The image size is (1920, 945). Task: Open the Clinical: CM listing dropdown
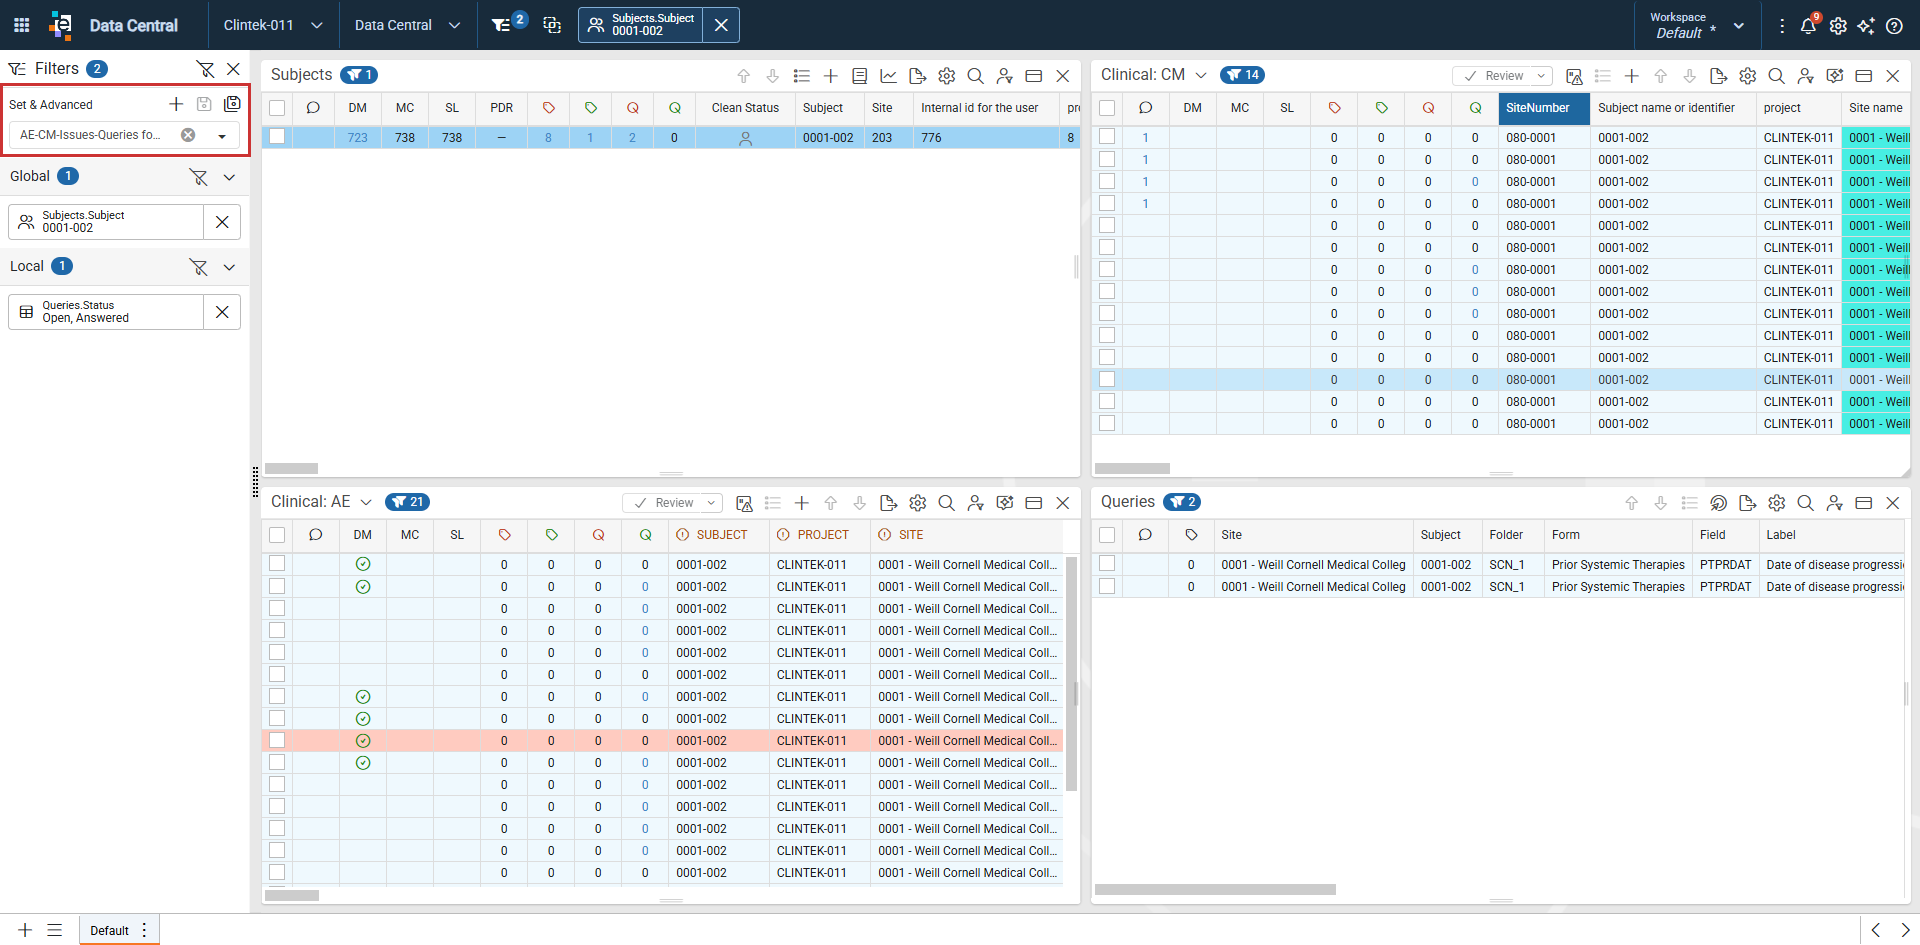point(1201,76)
